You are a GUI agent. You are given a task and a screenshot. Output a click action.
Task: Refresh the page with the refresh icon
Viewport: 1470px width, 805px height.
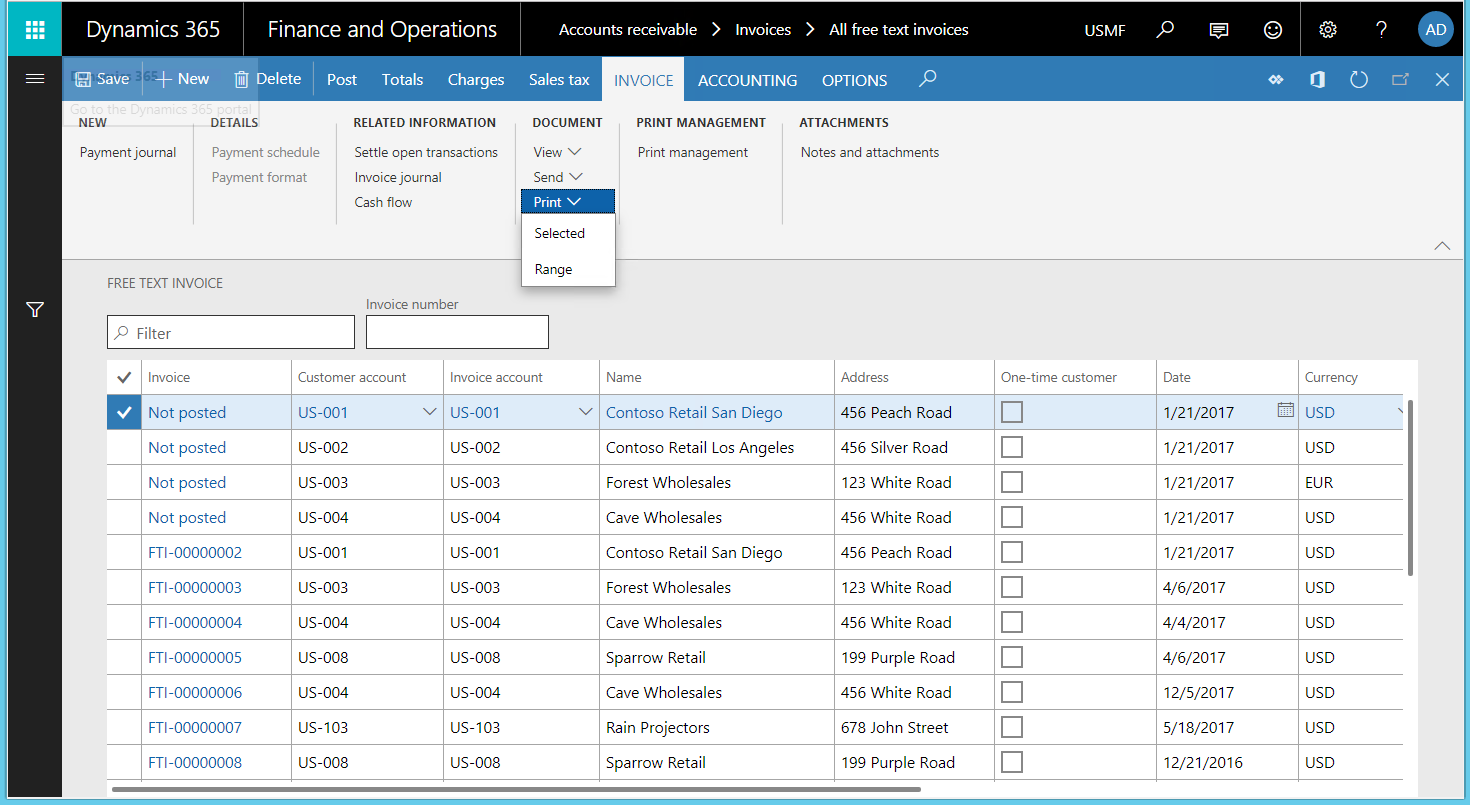click(x=1358, y=79)
